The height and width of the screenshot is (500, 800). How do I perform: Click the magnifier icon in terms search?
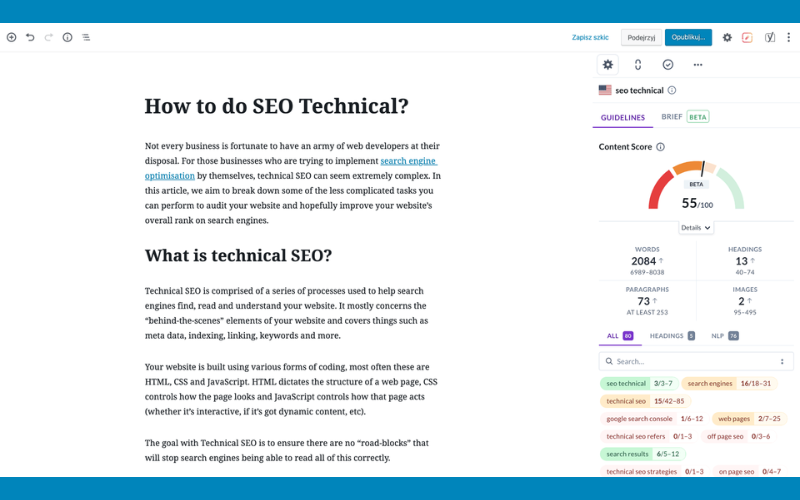[x=609, y=361]
